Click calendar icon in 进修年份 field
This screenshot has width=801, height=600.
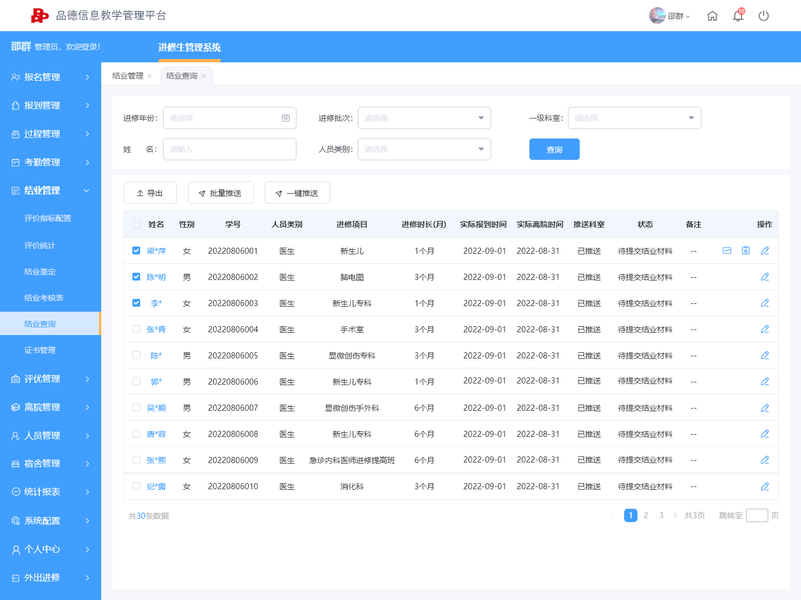286,118
